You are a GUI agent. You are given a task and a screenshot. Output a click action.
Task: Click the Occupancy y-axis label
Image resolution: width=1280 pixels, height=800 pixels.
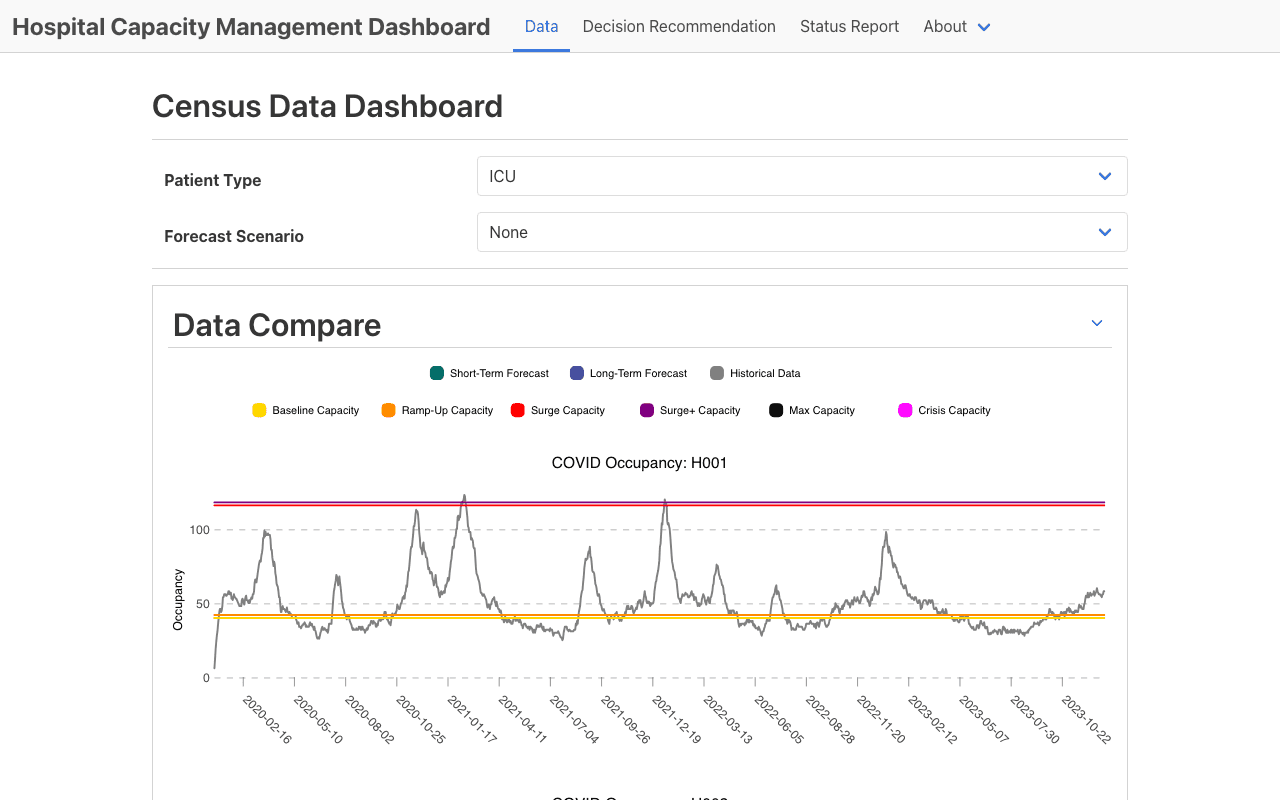click(179, 599)
